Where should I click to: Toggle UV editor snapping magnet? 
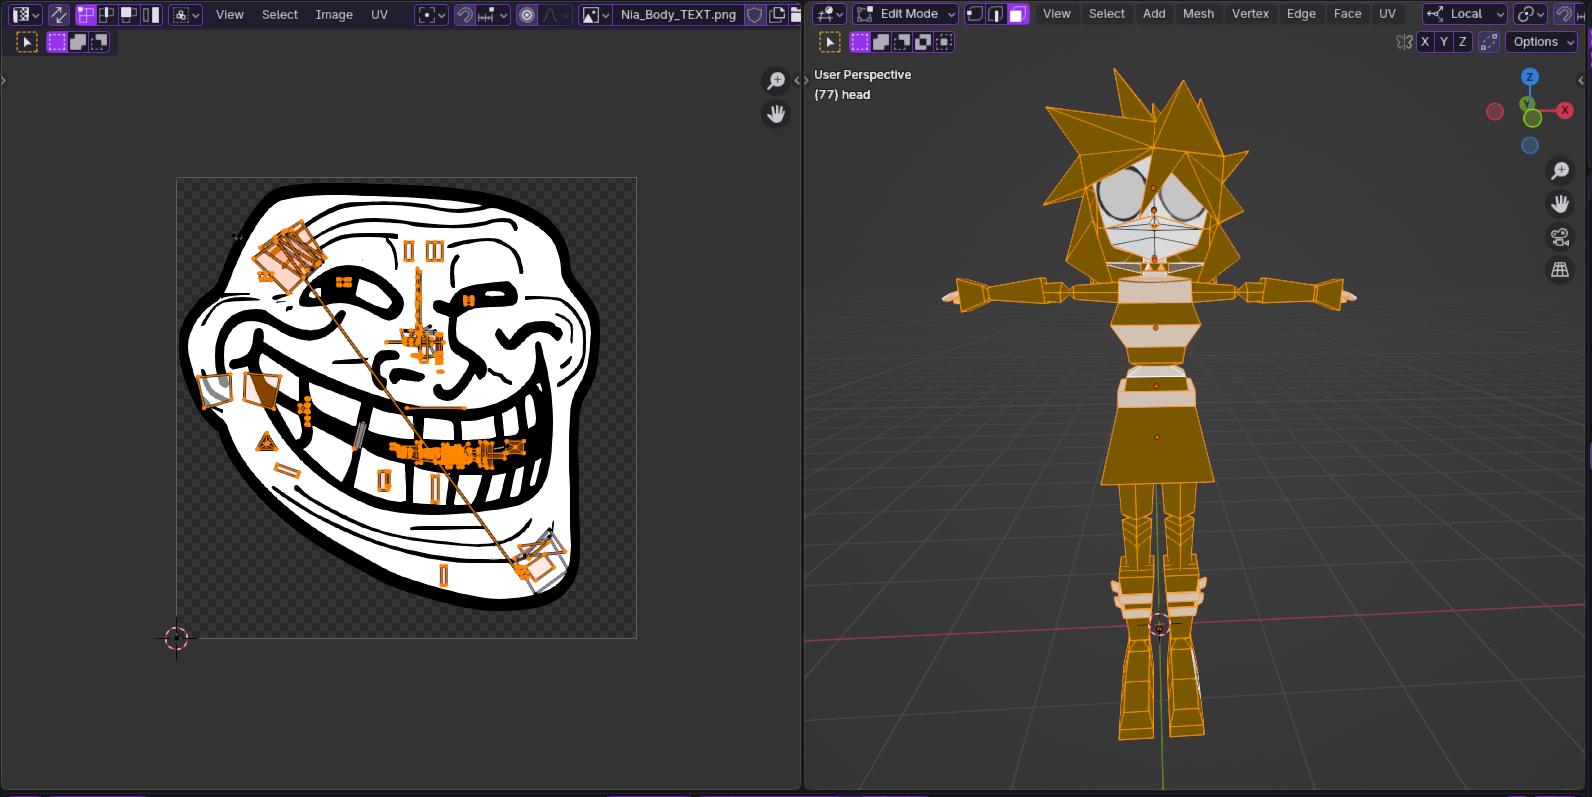[x=465, y=14]
